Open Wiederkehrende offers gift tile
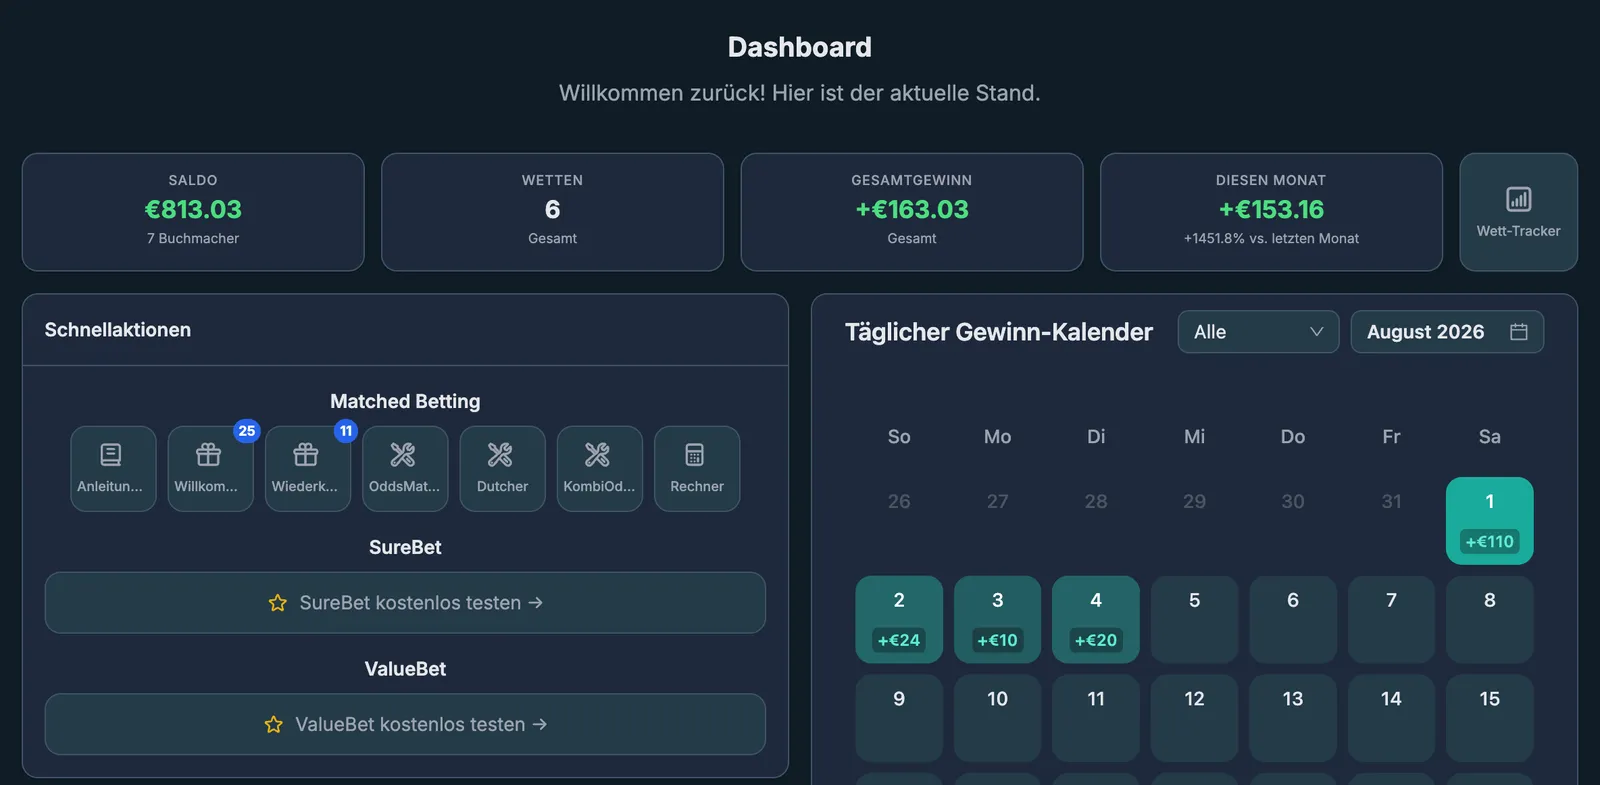The height and width of the screenshot is (785, 1600). click(x=308, y=469)
